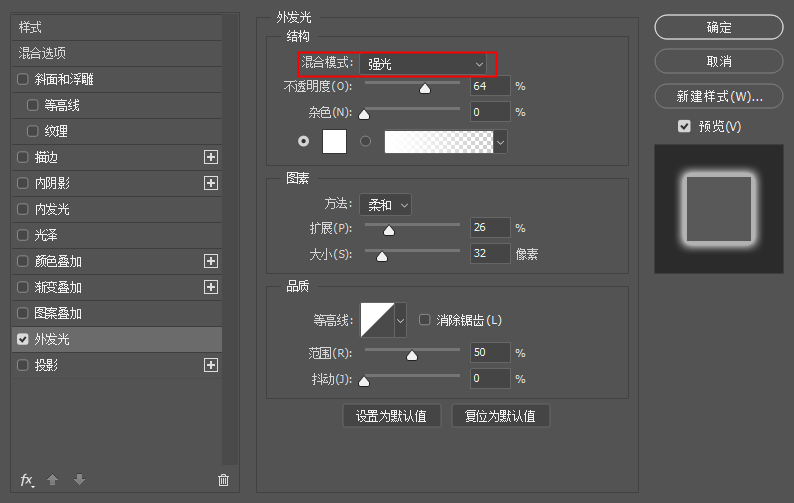This screenshot has height=503, width=794.
Task: Open the white glow color swatch
Action: click(334, 141)
